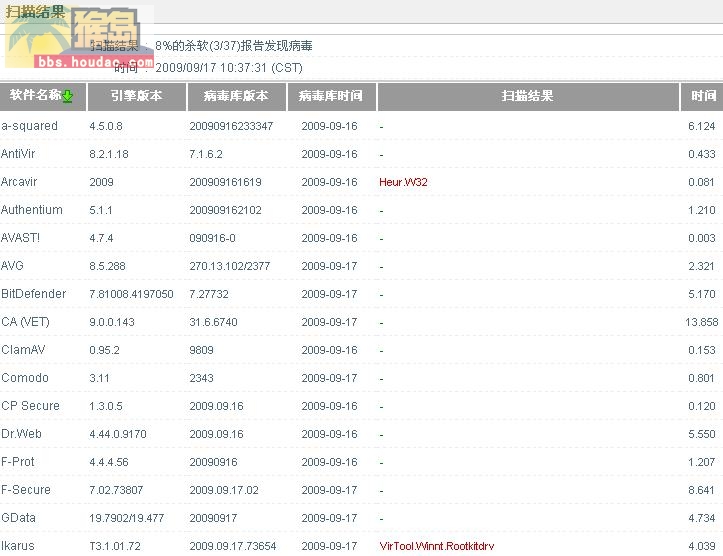Viewport: 723px width, 556px height.
Task: Select the Authentium software name
Action: [x=32, y=210]
